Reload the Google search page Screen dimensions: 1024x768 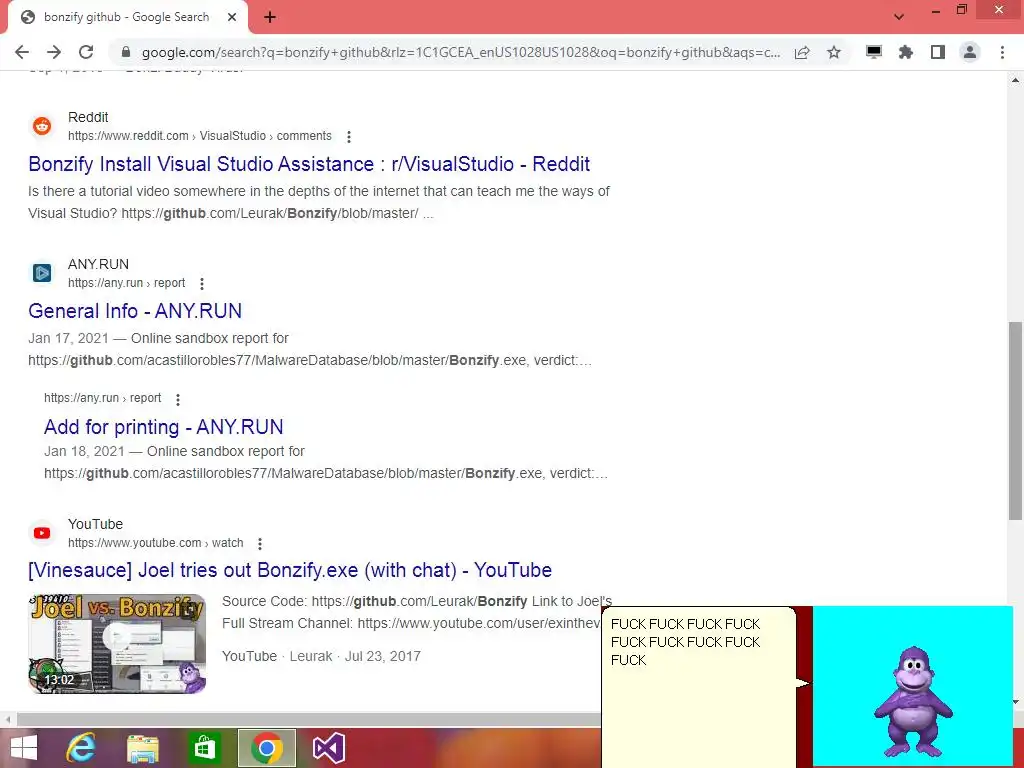pyautogui.click(x=86, y=52)
